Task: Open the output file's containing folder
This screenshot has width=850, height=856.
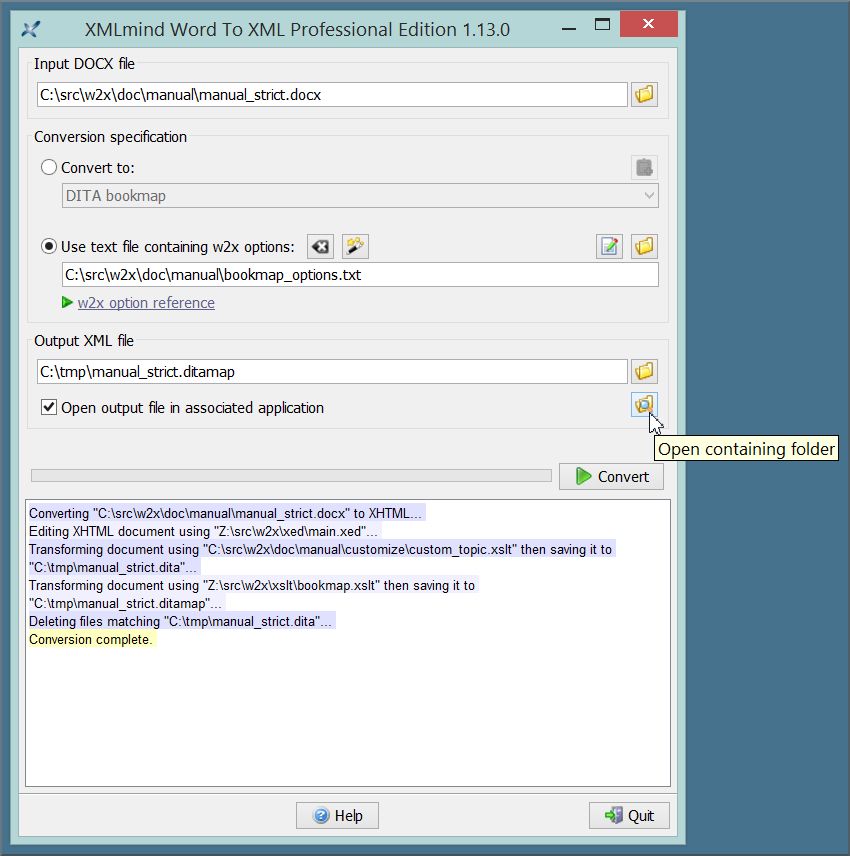Action: pos(644,405)
